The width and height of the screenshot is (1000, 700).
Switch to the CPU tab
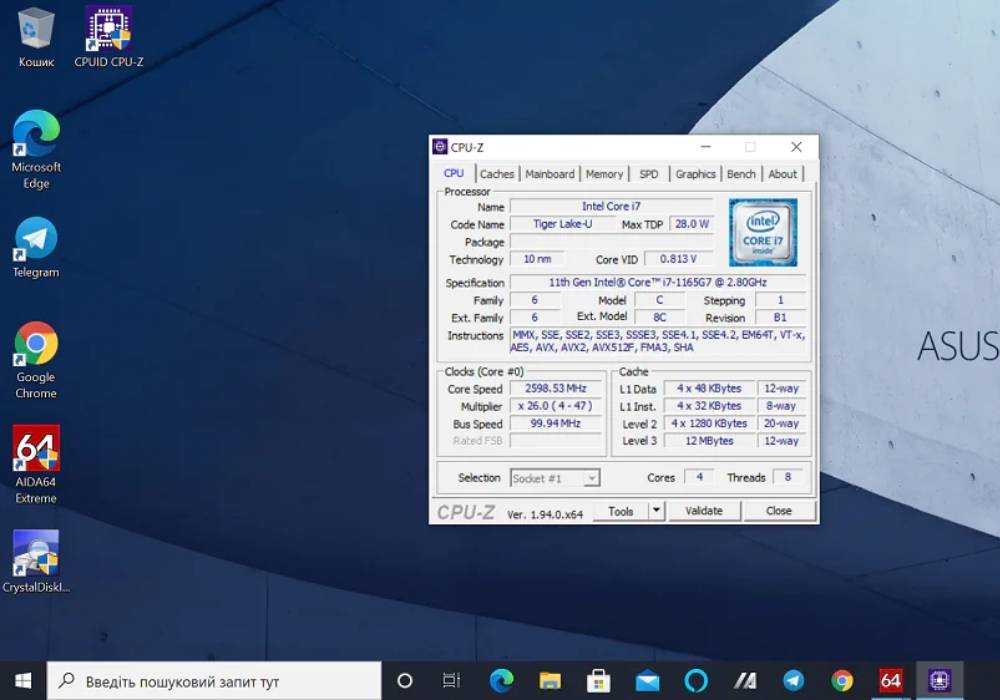(454, 173)
